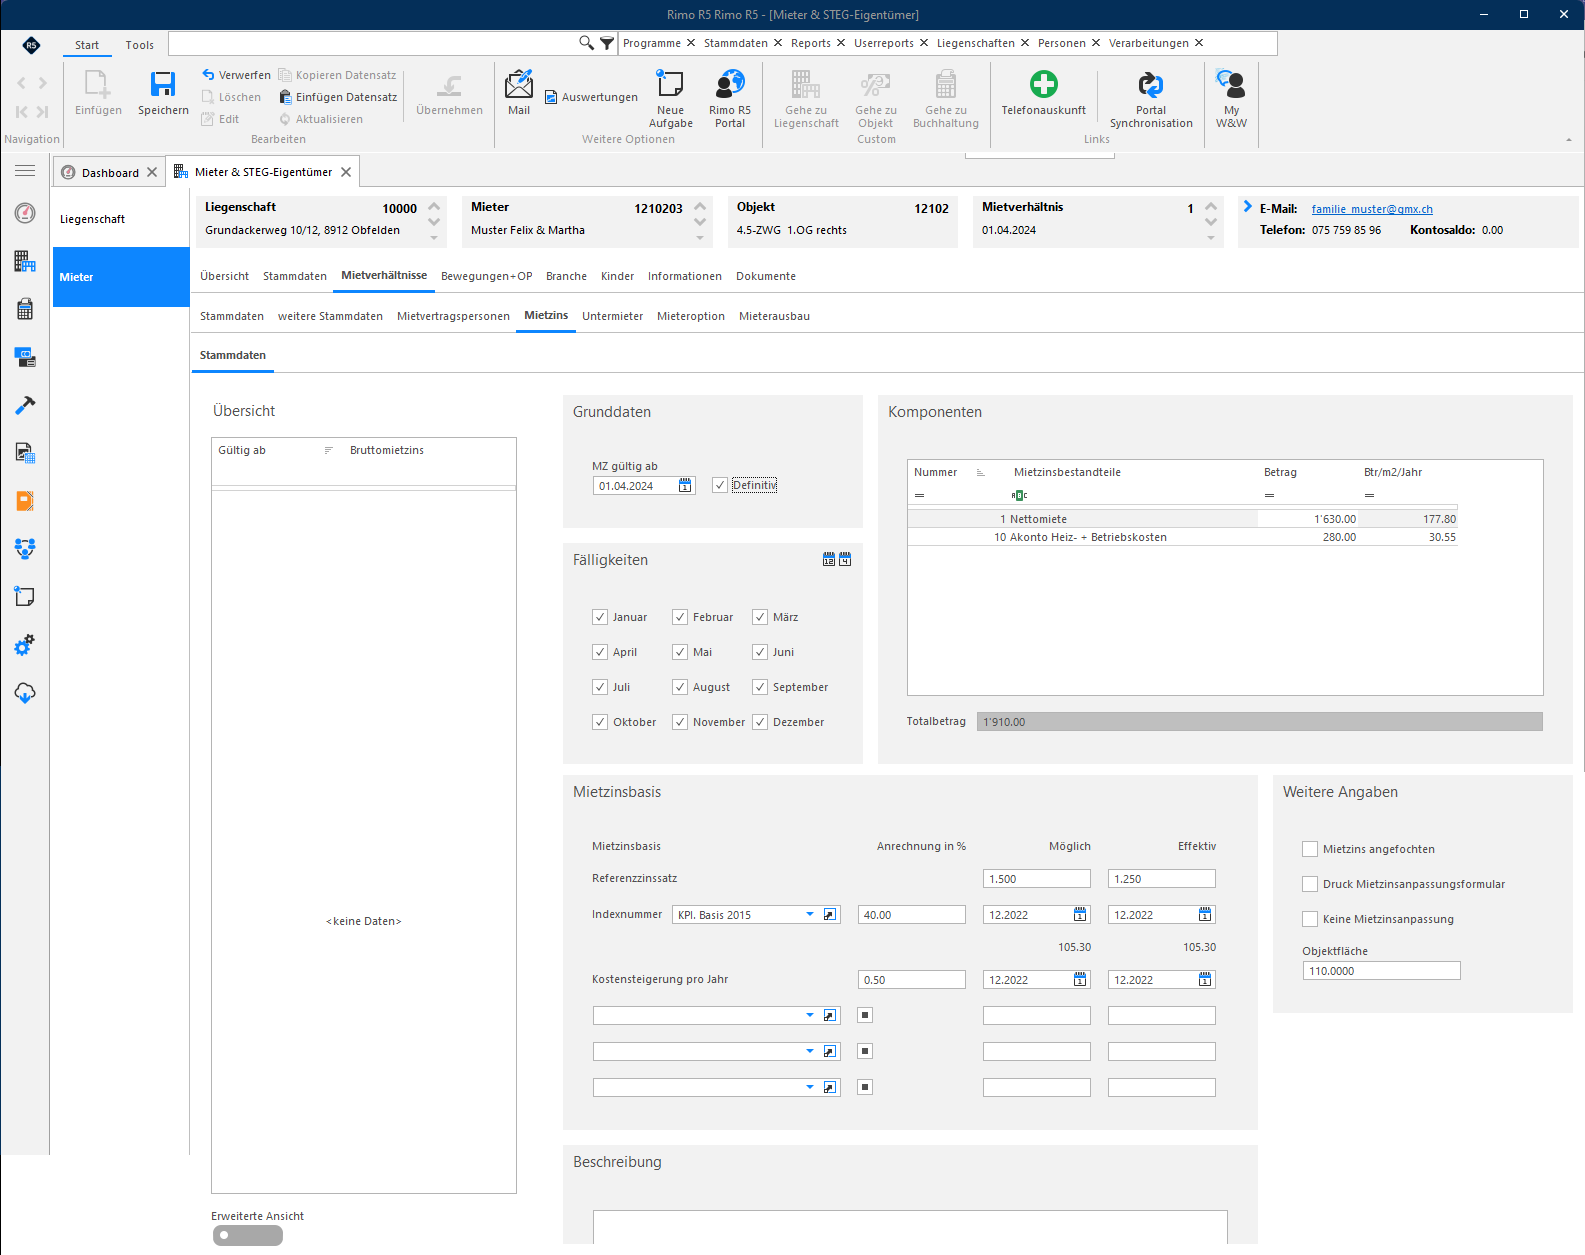1585x1255 pixels.
Task: Click Einfügen Datensatz
Action: point(338,97)
